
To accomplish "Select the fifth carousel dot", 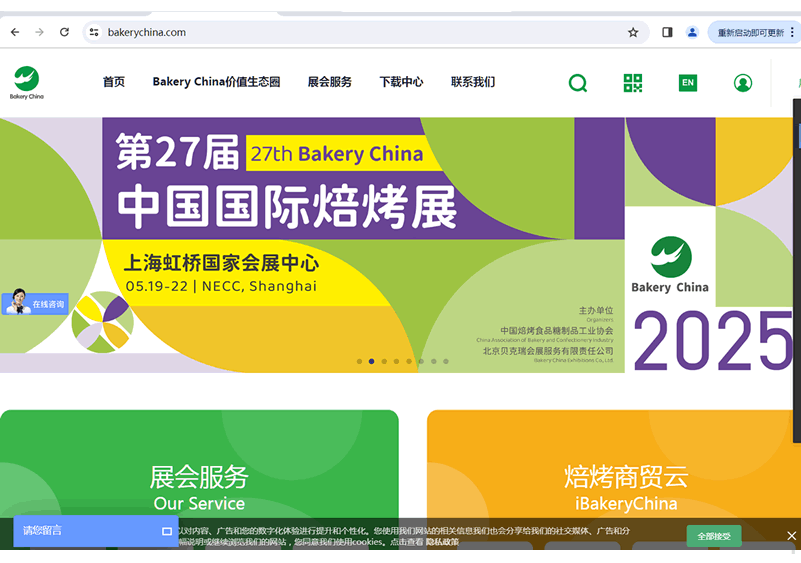I will pos(409,361).
